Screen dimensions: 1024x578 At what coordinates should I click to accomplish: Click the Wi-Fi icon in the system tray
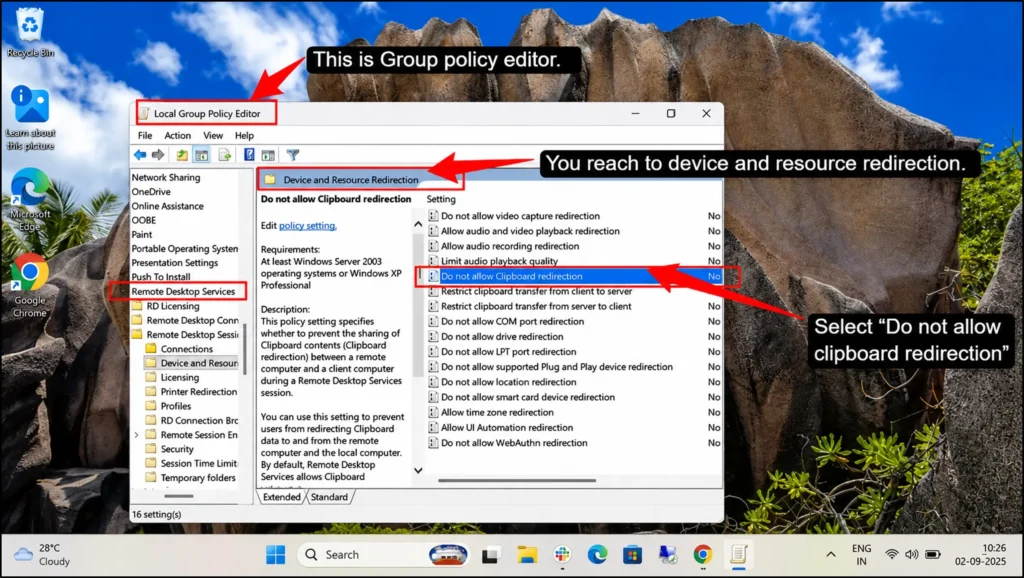click(x=891, y=554)
